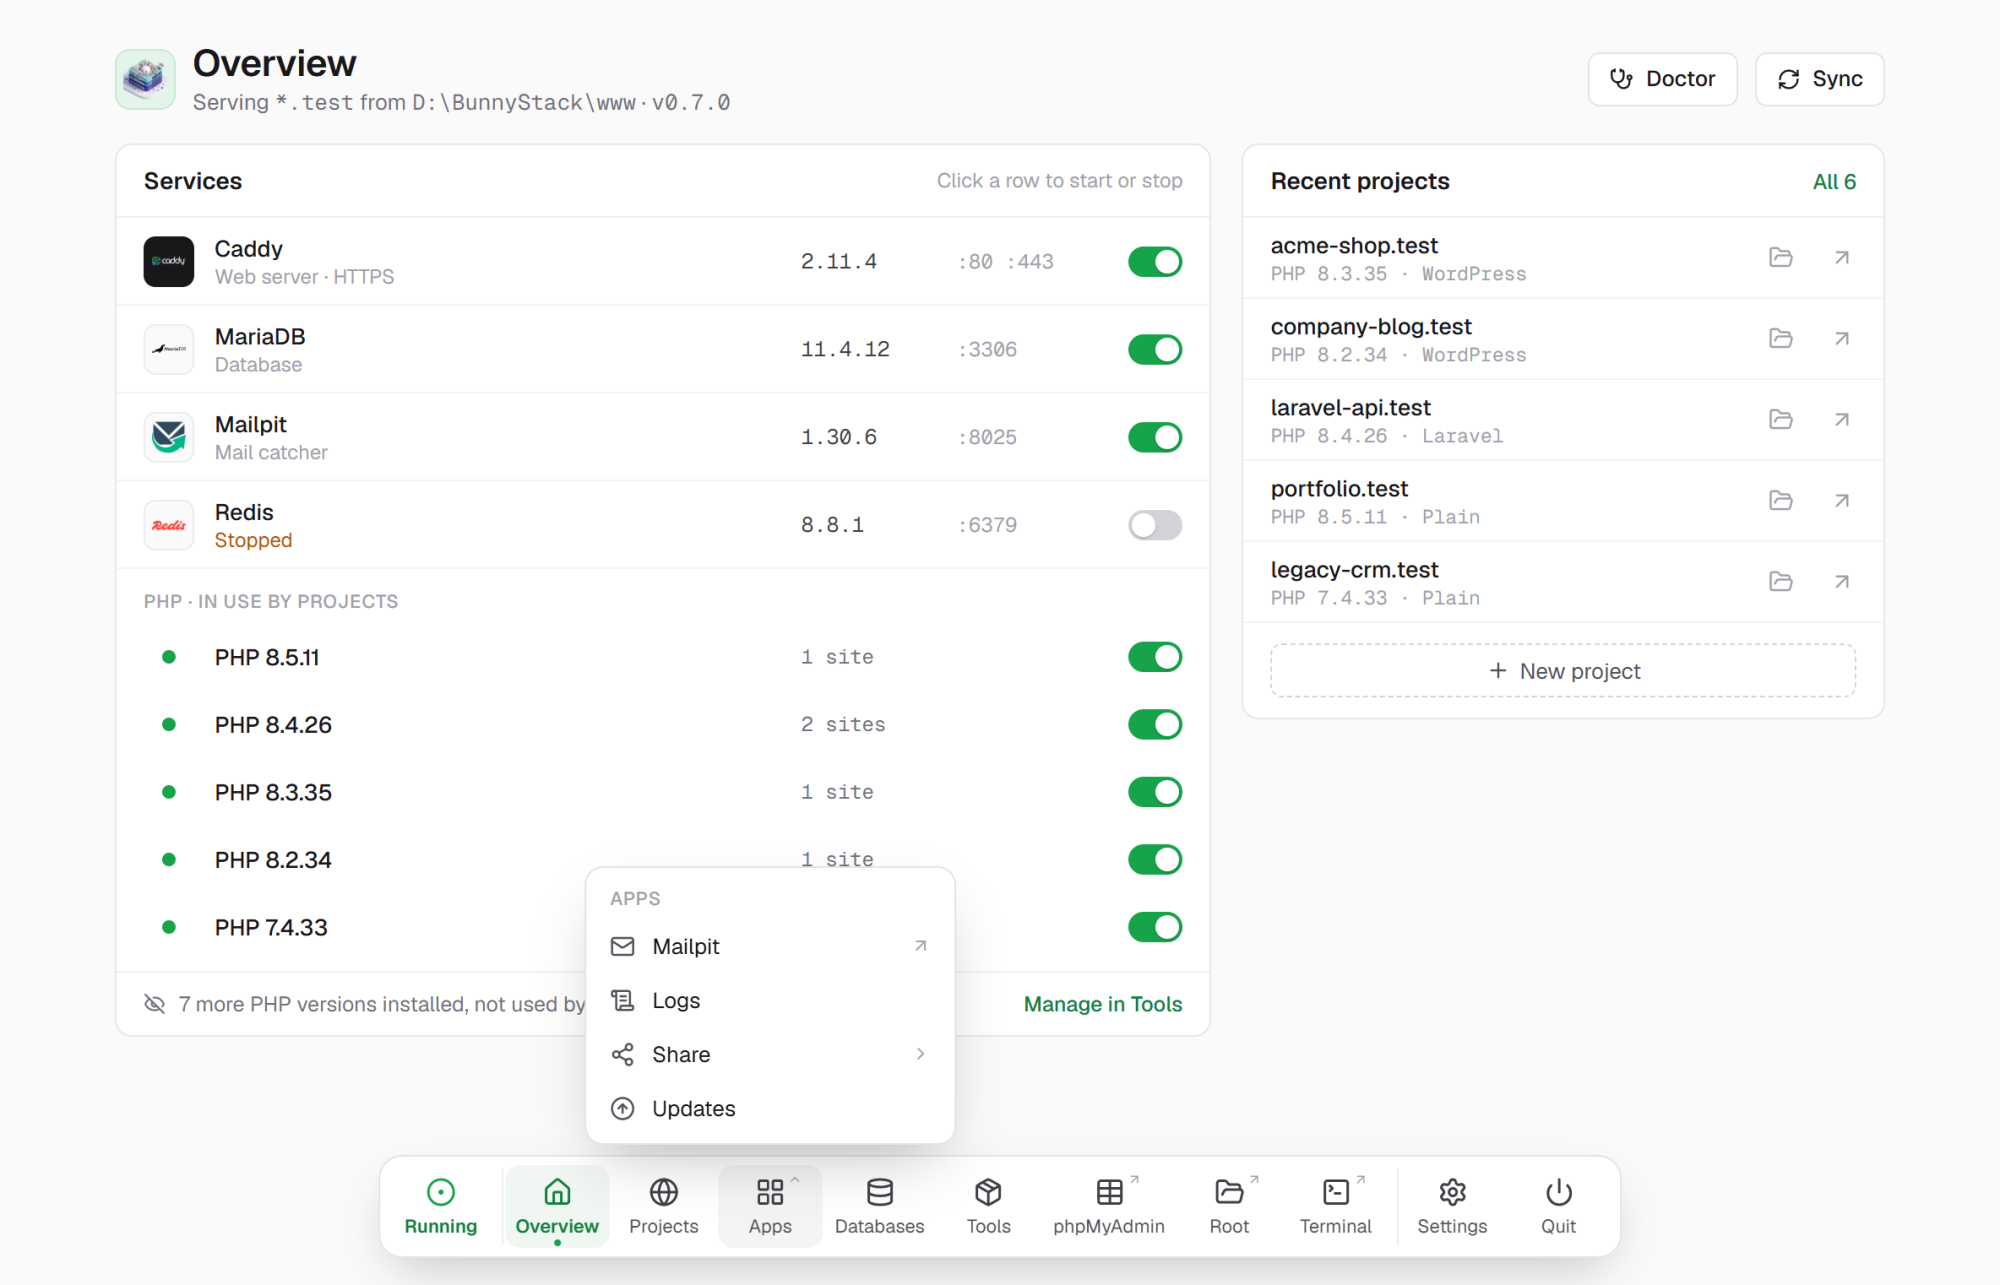Switch to the Overview dock tab

pyautogui.click(x=557, y=1206)
